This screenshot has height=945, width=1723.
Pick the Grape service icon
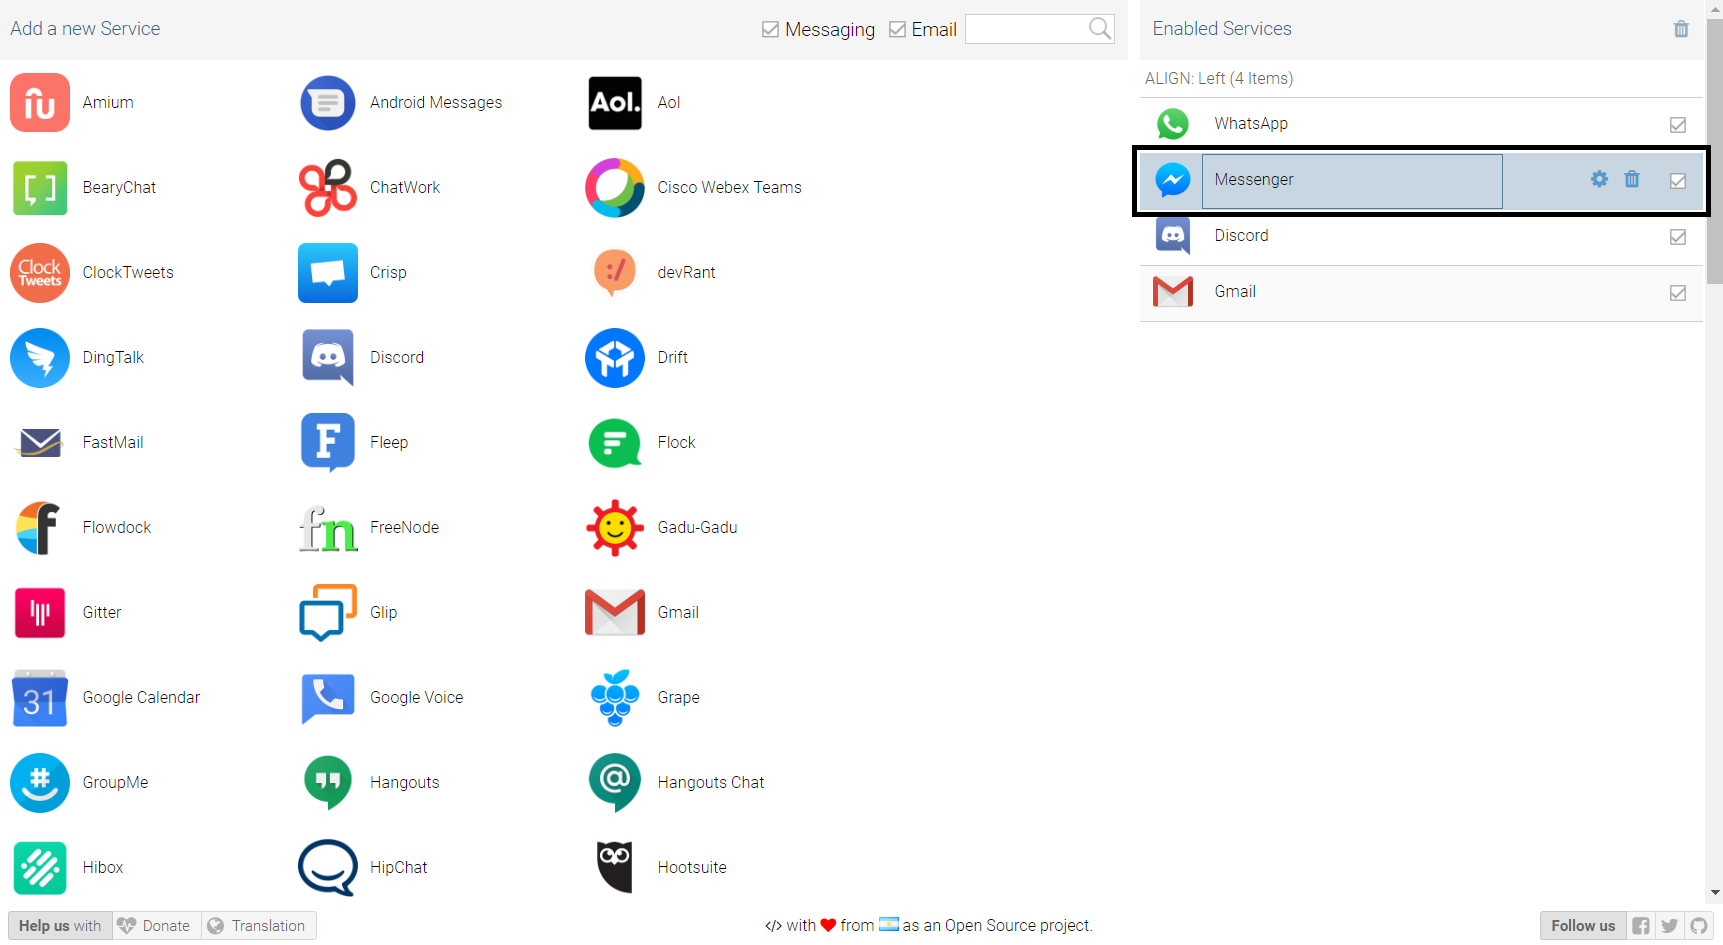(615, 697)
